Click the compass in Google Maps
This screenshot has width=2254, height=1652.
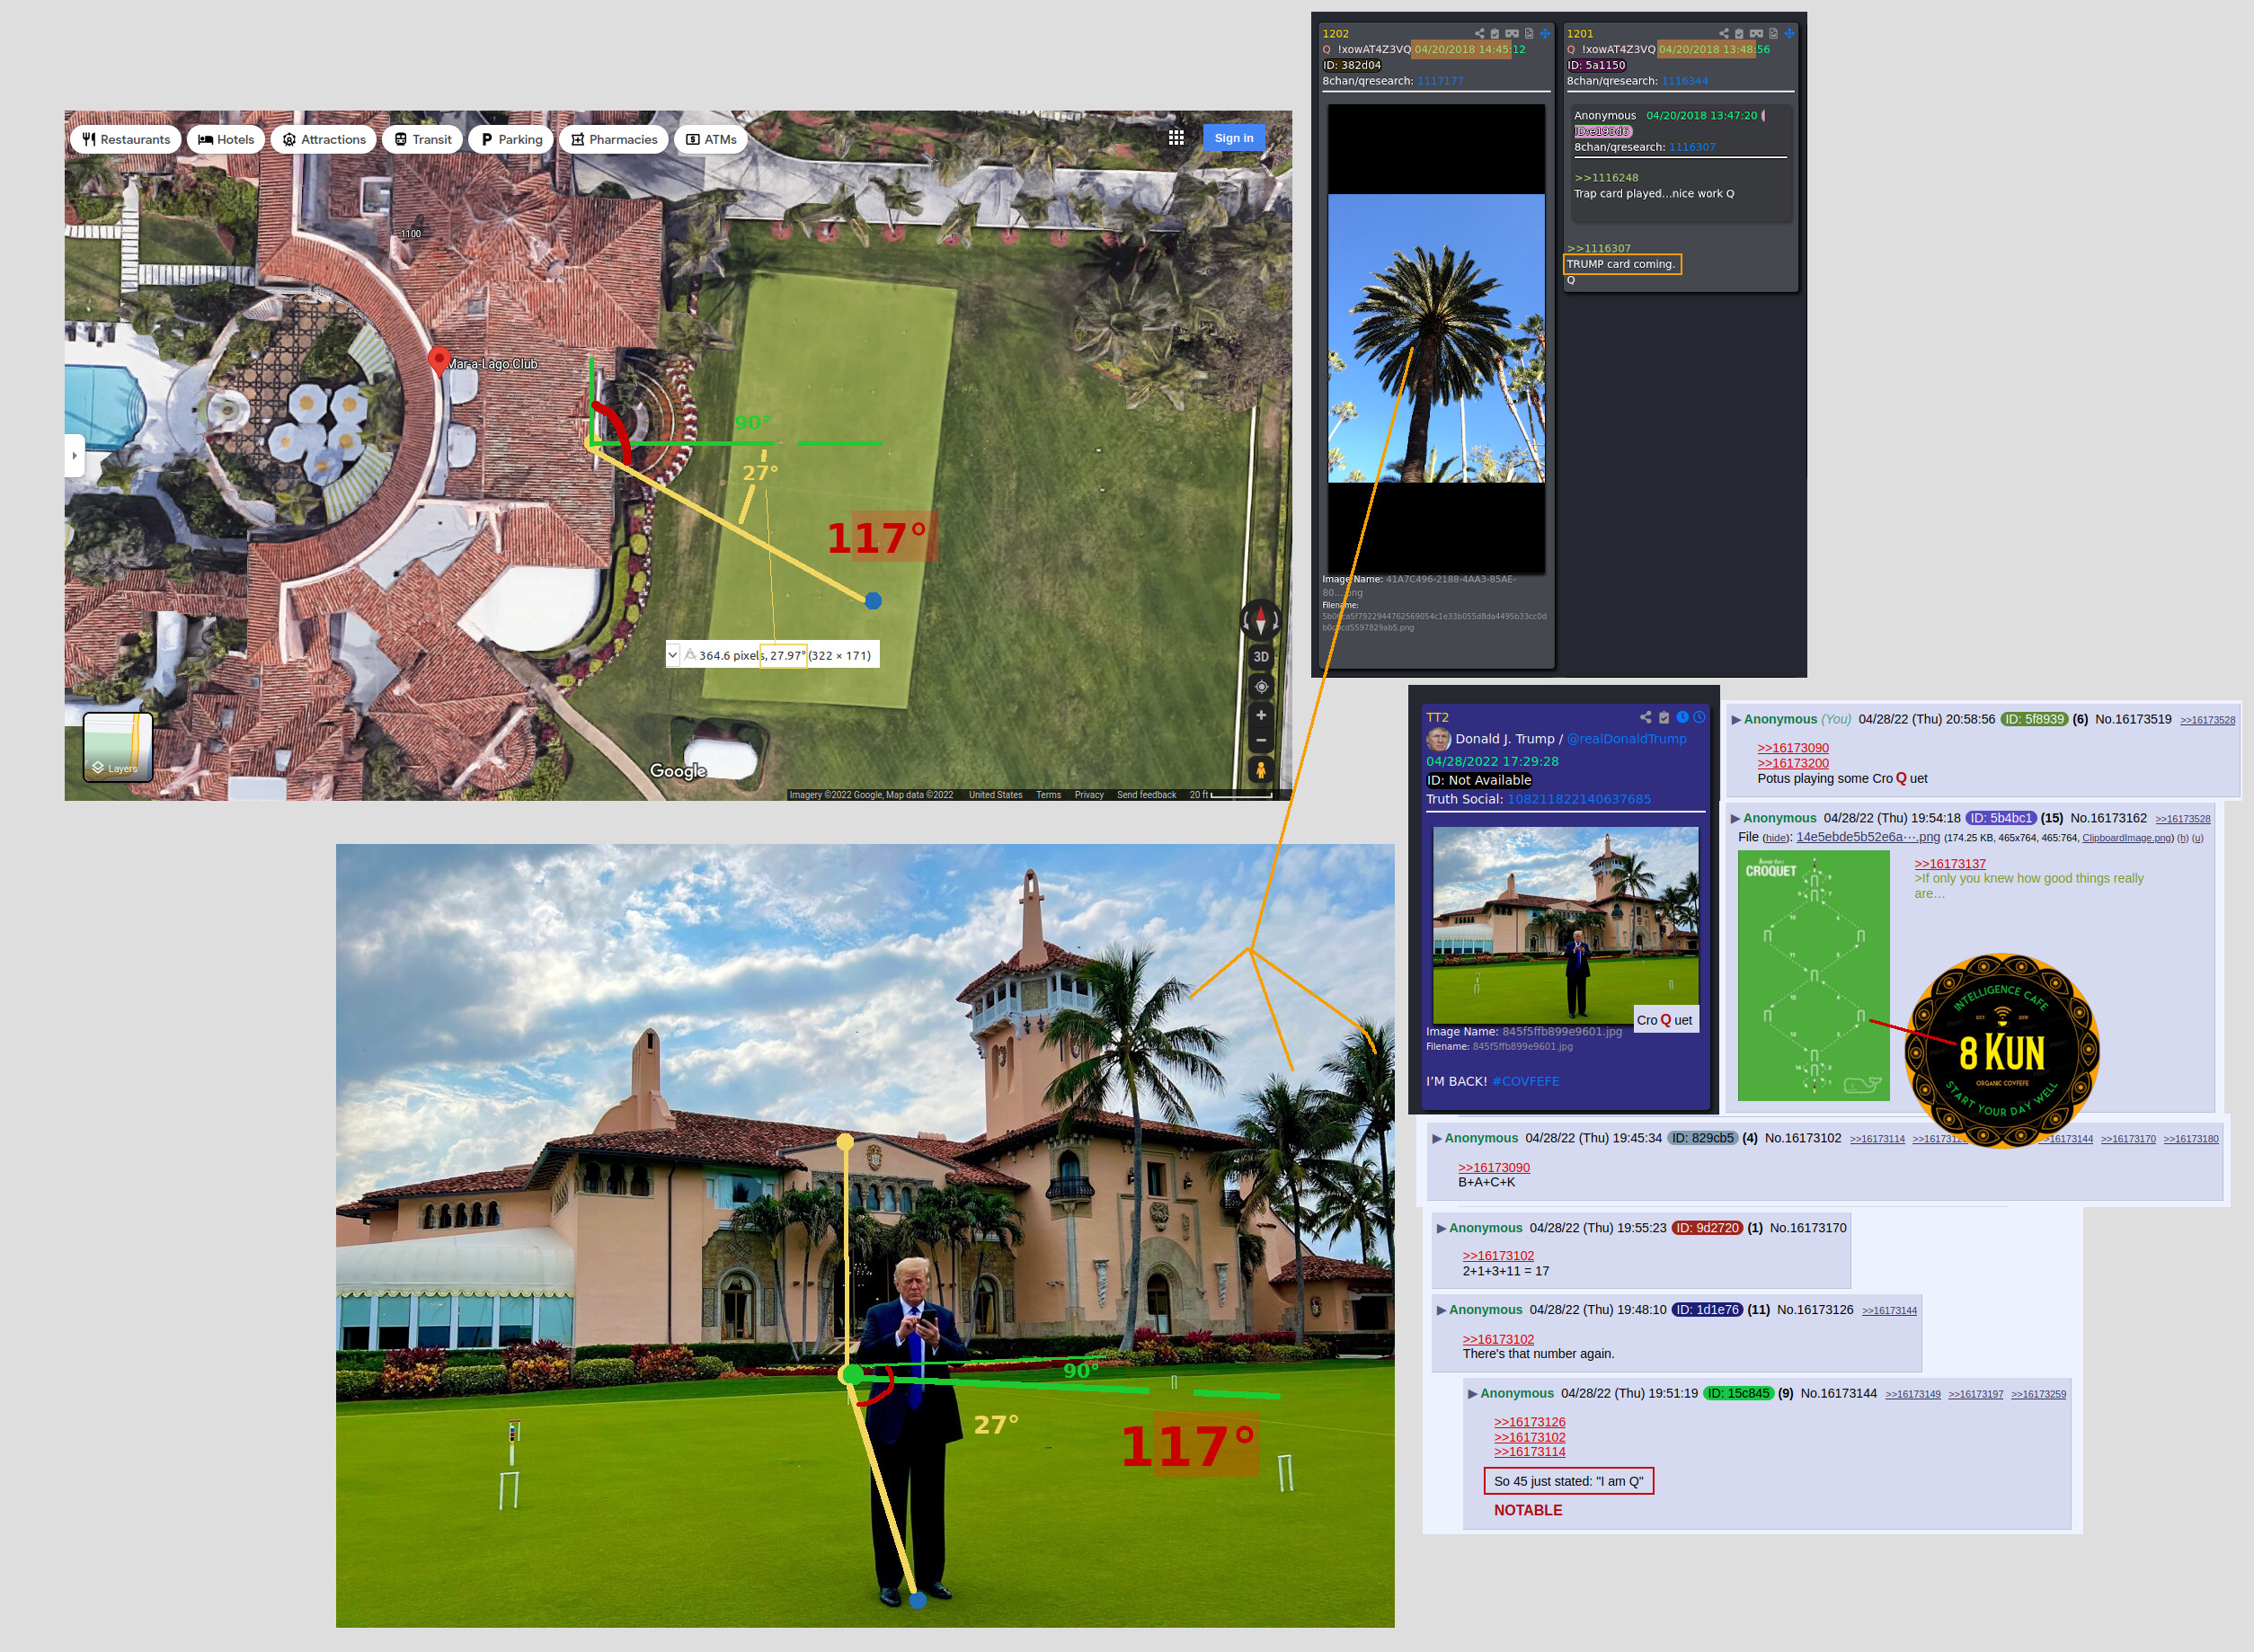point(1260,621)
